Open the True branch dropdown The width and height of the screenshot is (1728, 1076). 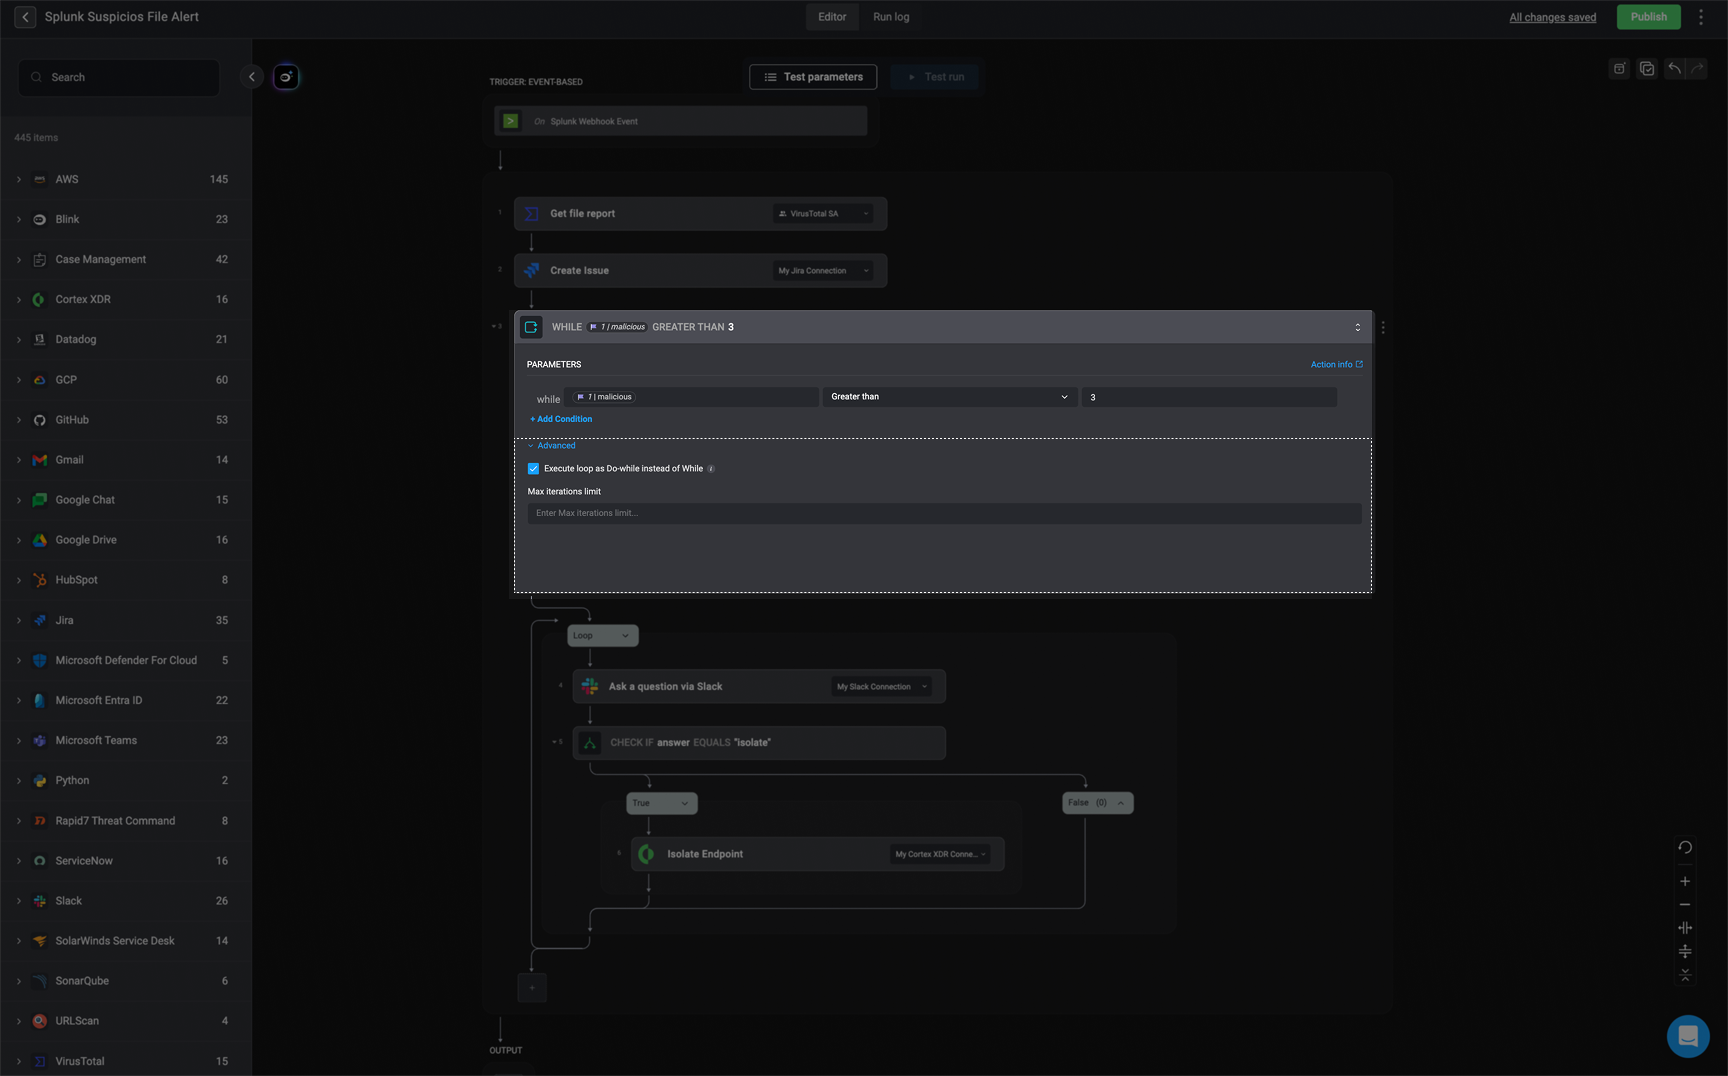click(x=661, y=803)
